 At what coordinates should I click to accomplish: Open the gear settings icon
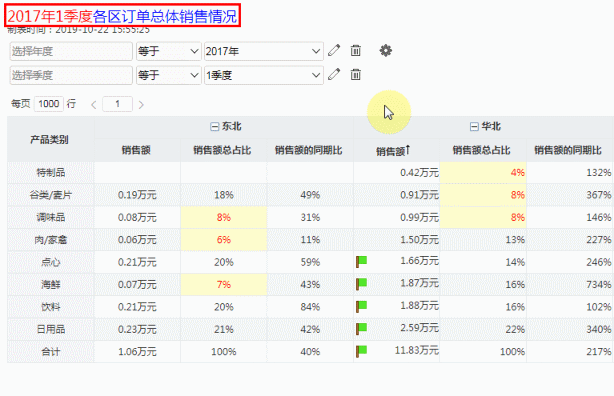[386, 51]
